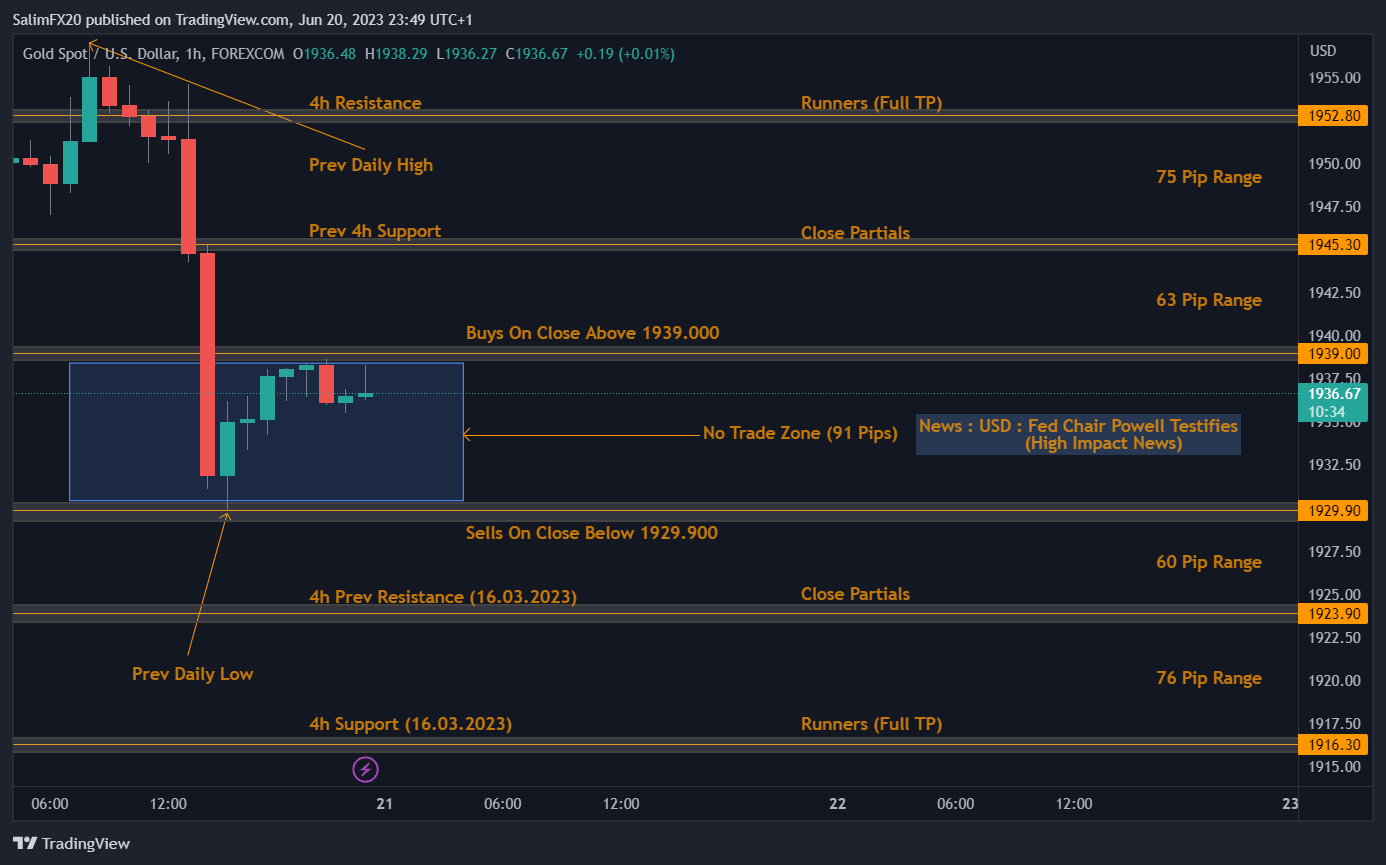Click 'Close Partials' near 1923.90 line
1386x865 pixels.
(855, 594)
